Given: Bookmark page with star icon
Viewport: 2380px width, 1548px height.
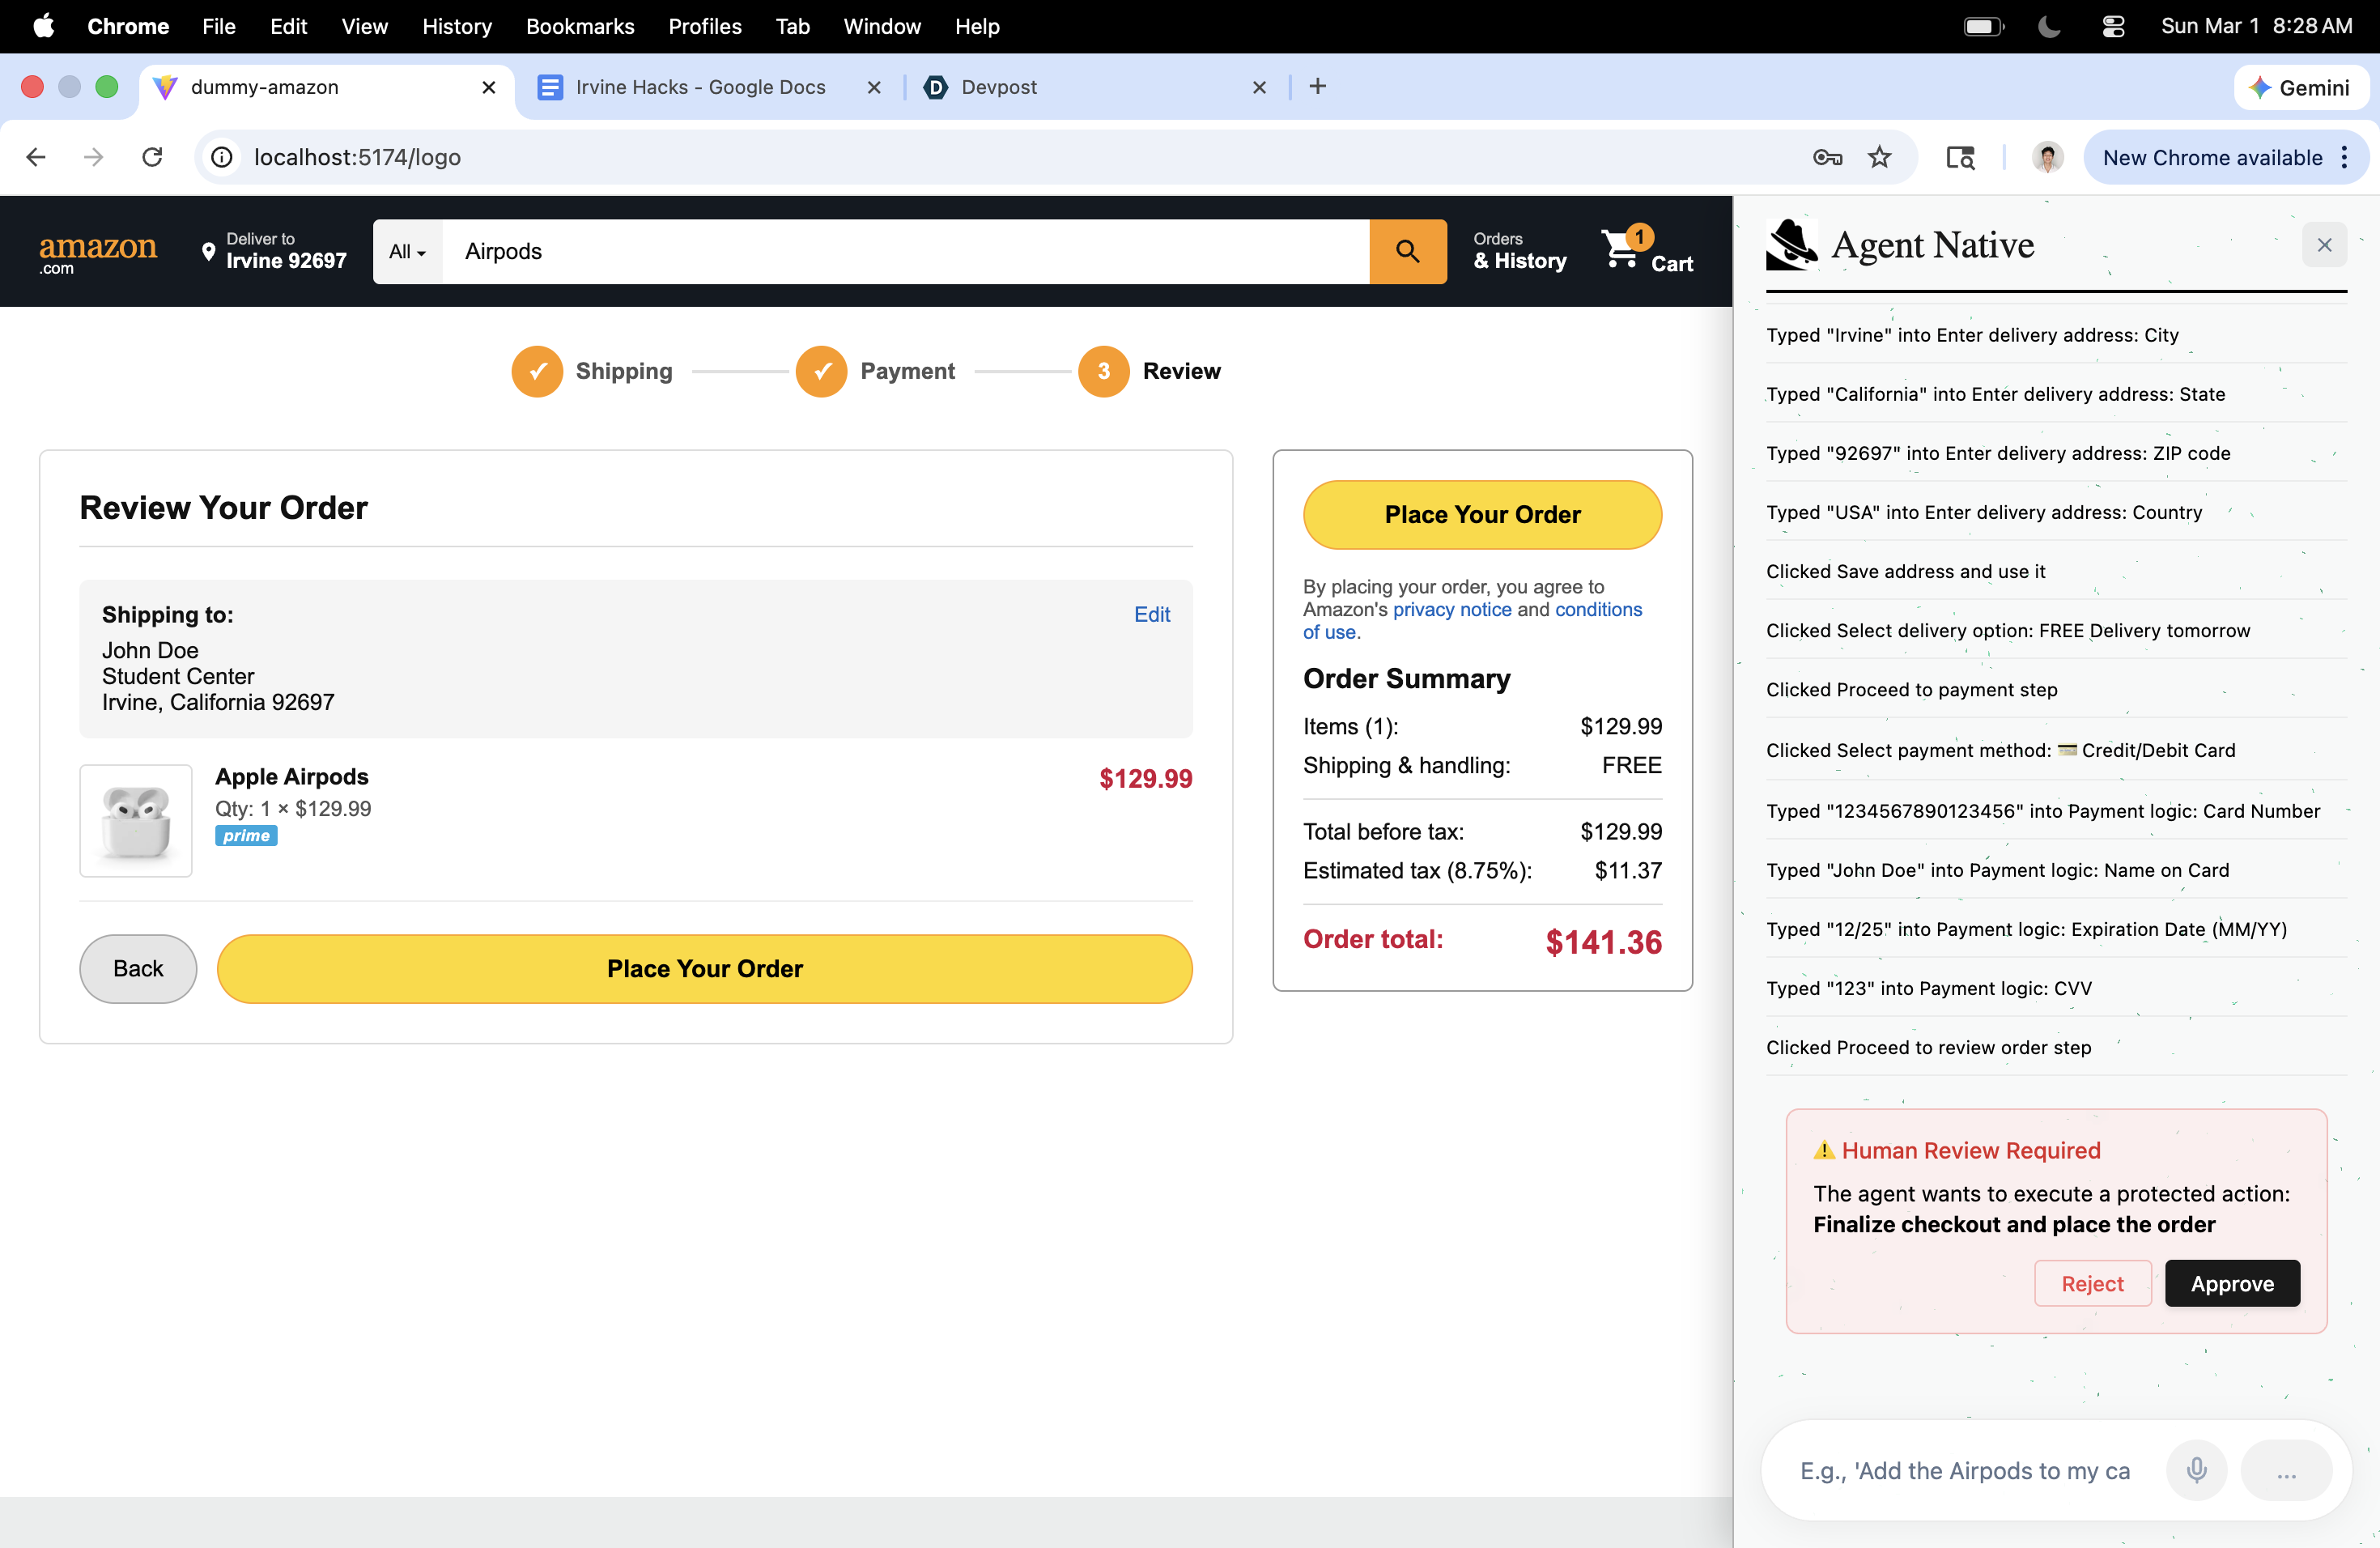Looking at the screenshot, I should click(x=1880, y=157).
